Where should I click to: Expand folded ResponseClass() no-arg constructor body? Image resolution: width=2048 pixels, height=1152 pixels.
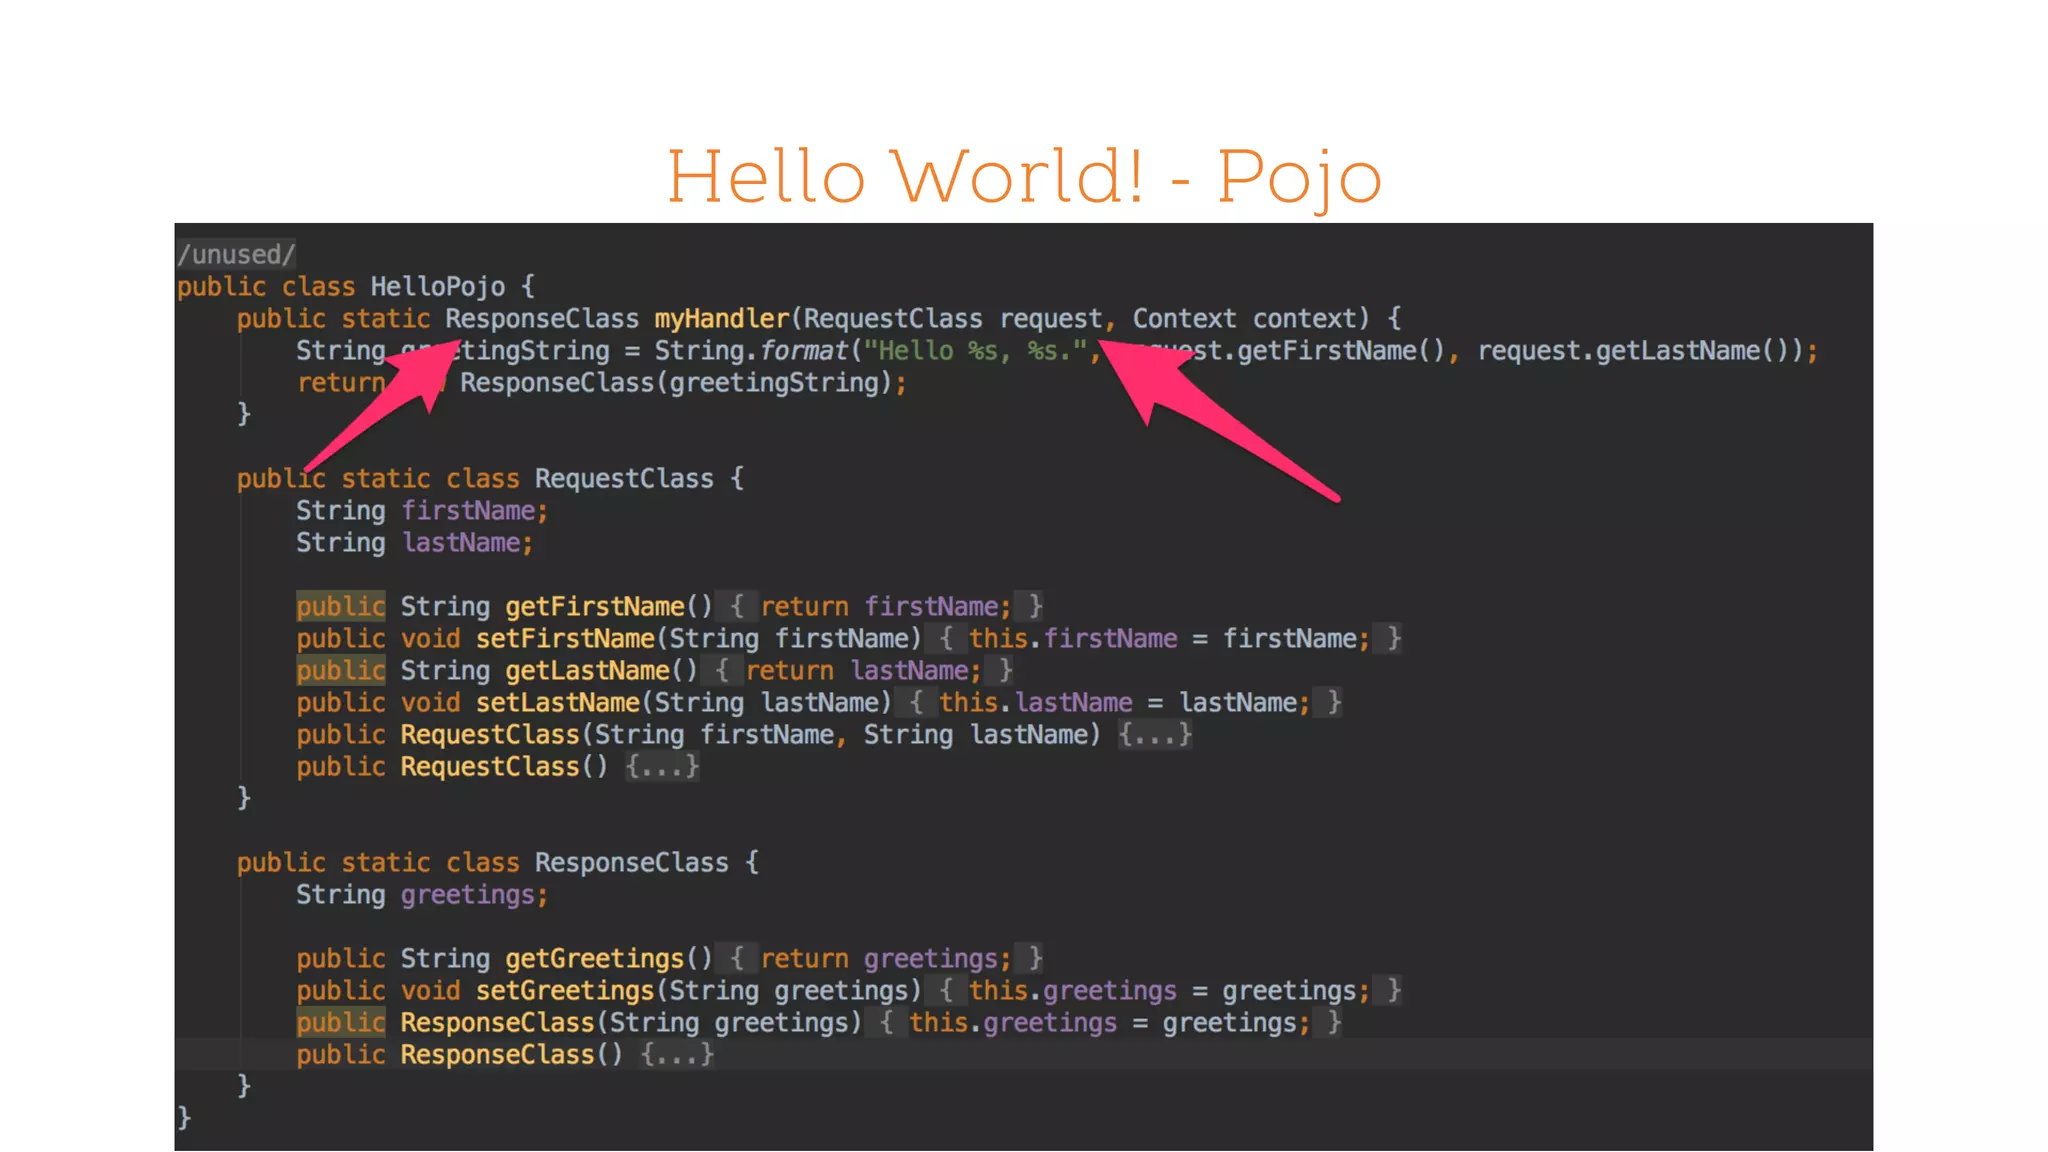[x=677, y=1055]
